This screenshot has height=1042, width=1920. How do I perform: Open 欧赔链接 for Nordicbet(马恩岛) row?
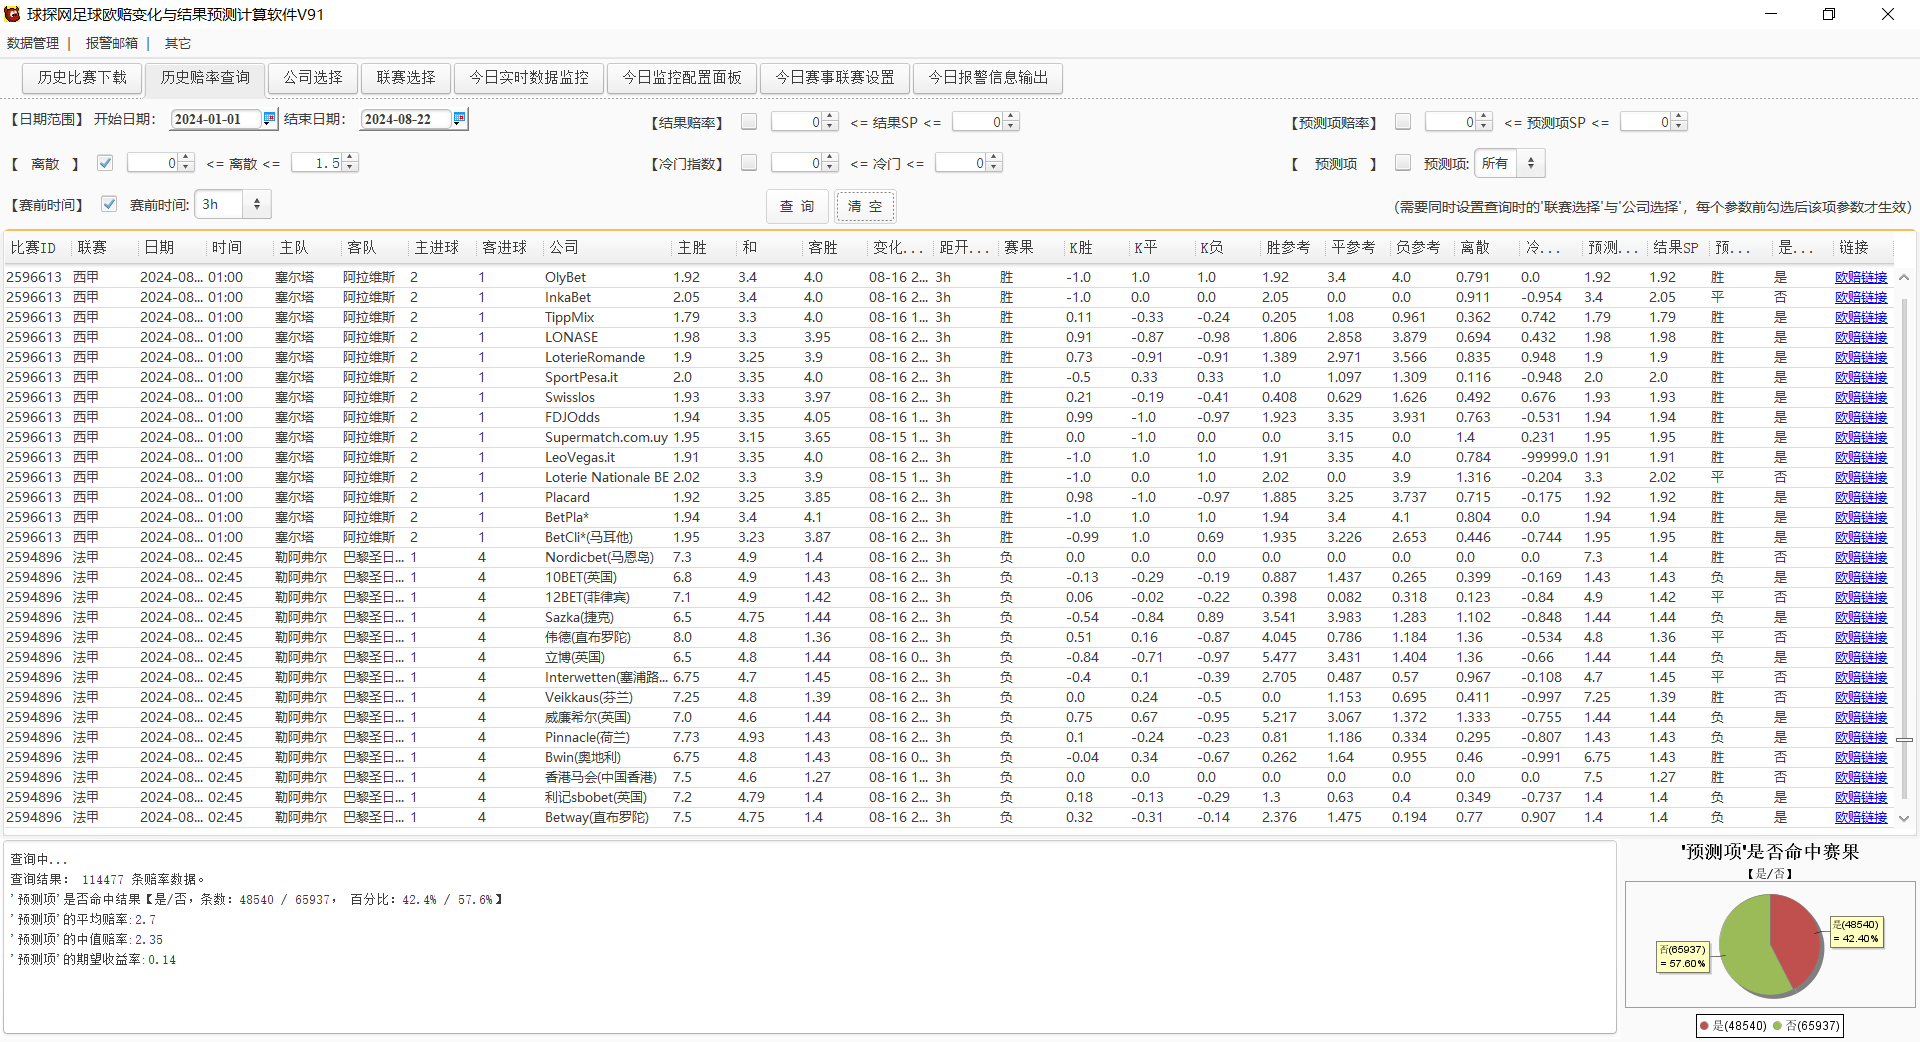(x=1861, y=557)
